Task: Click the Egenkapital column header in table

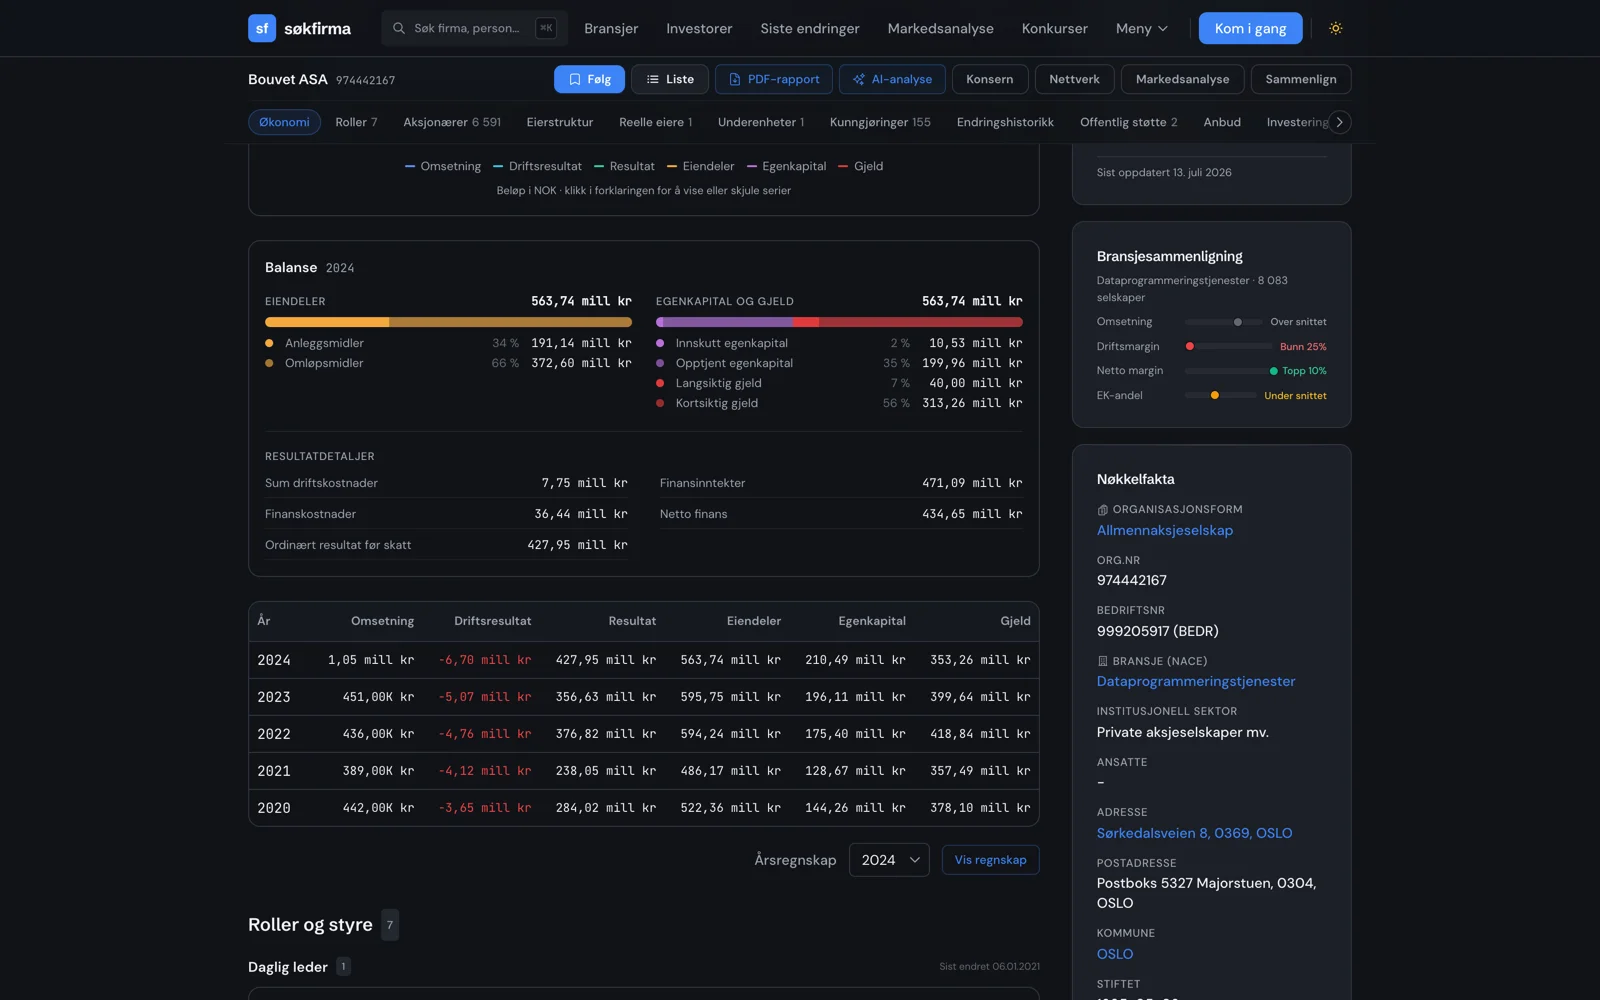Action: [872, 621]
